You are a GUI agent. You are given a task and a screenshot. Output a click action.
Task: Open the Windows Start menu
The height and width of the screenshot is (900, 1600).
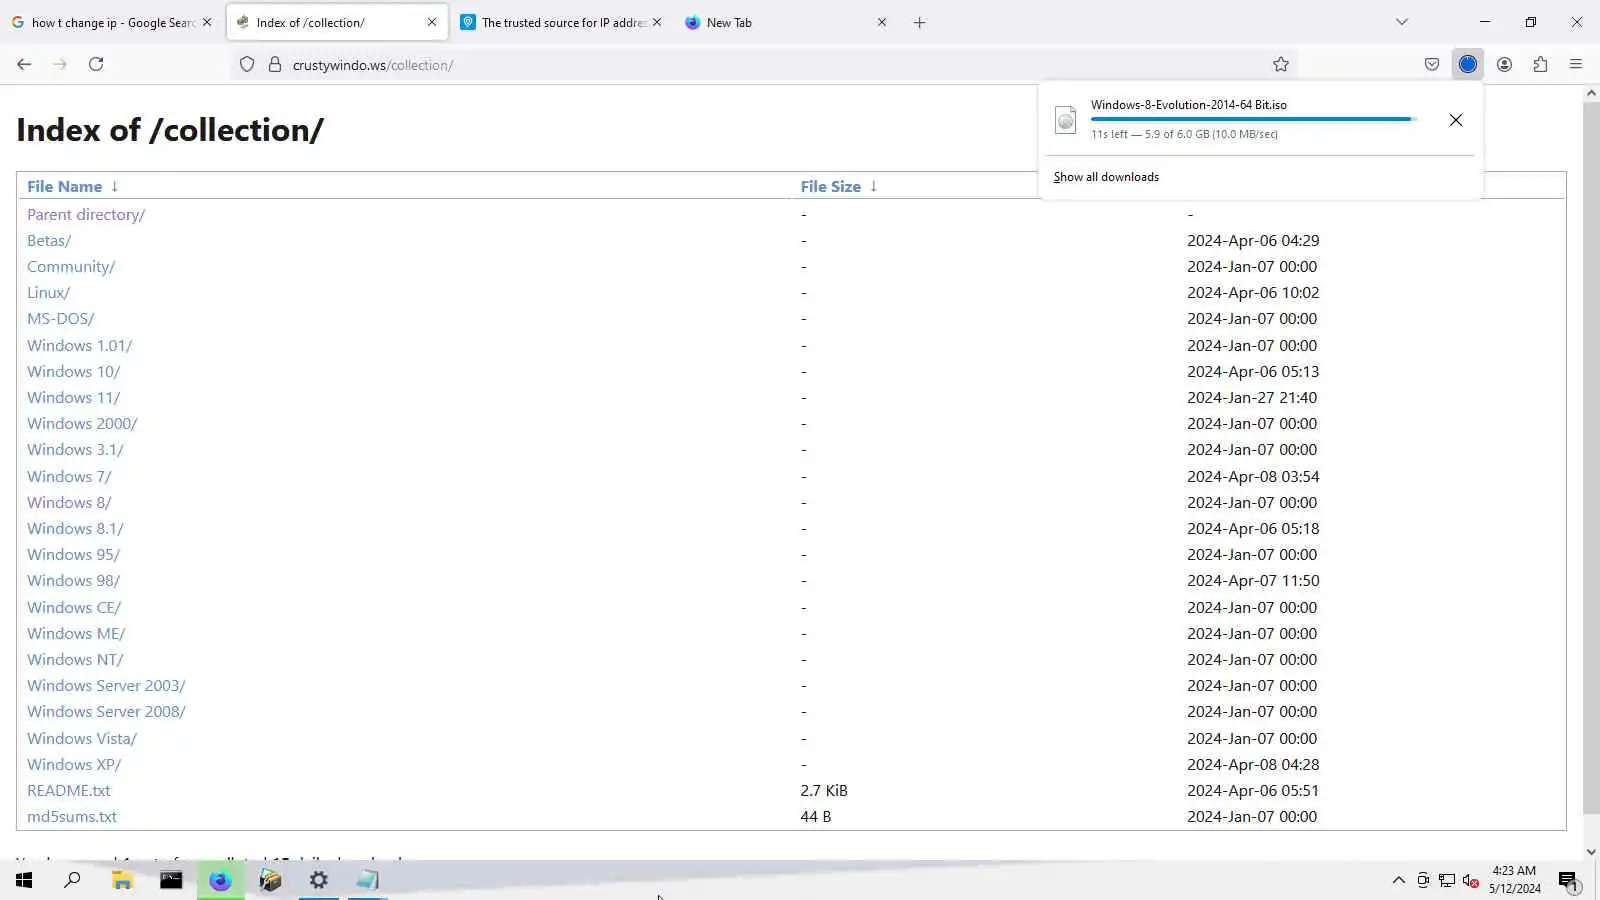point(24,880)
